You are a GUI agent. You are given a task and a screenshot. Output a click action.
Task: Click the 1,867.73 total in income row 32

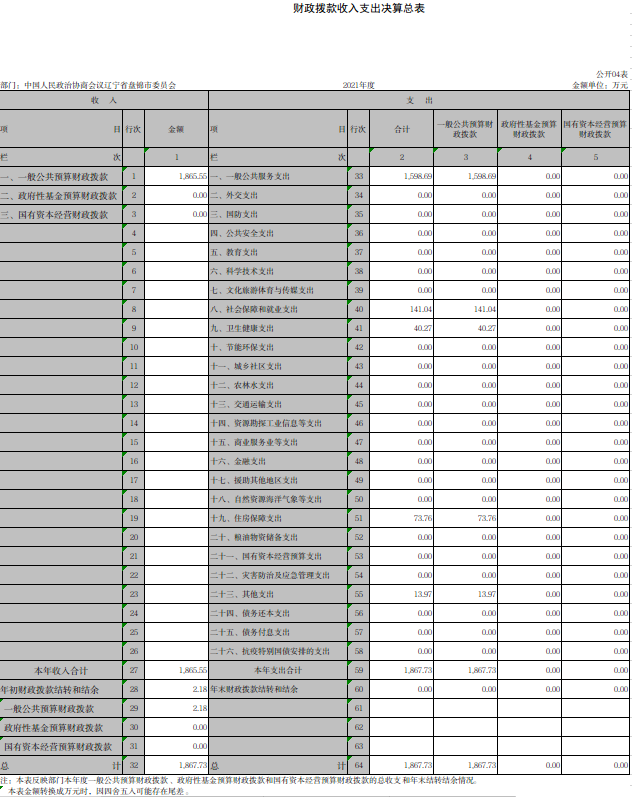tap(193, 765)
